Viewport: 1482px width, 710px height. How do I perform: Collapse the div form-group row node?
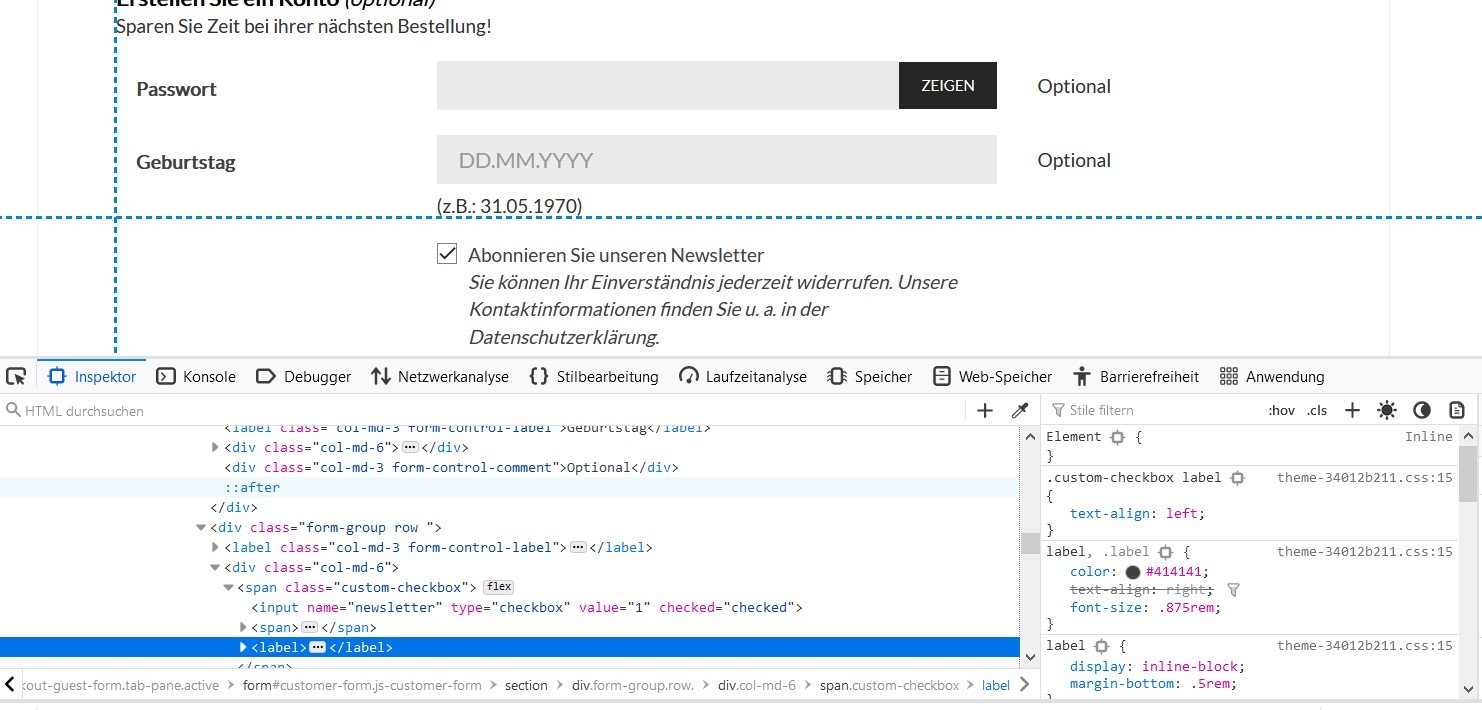tap(201, 527)
